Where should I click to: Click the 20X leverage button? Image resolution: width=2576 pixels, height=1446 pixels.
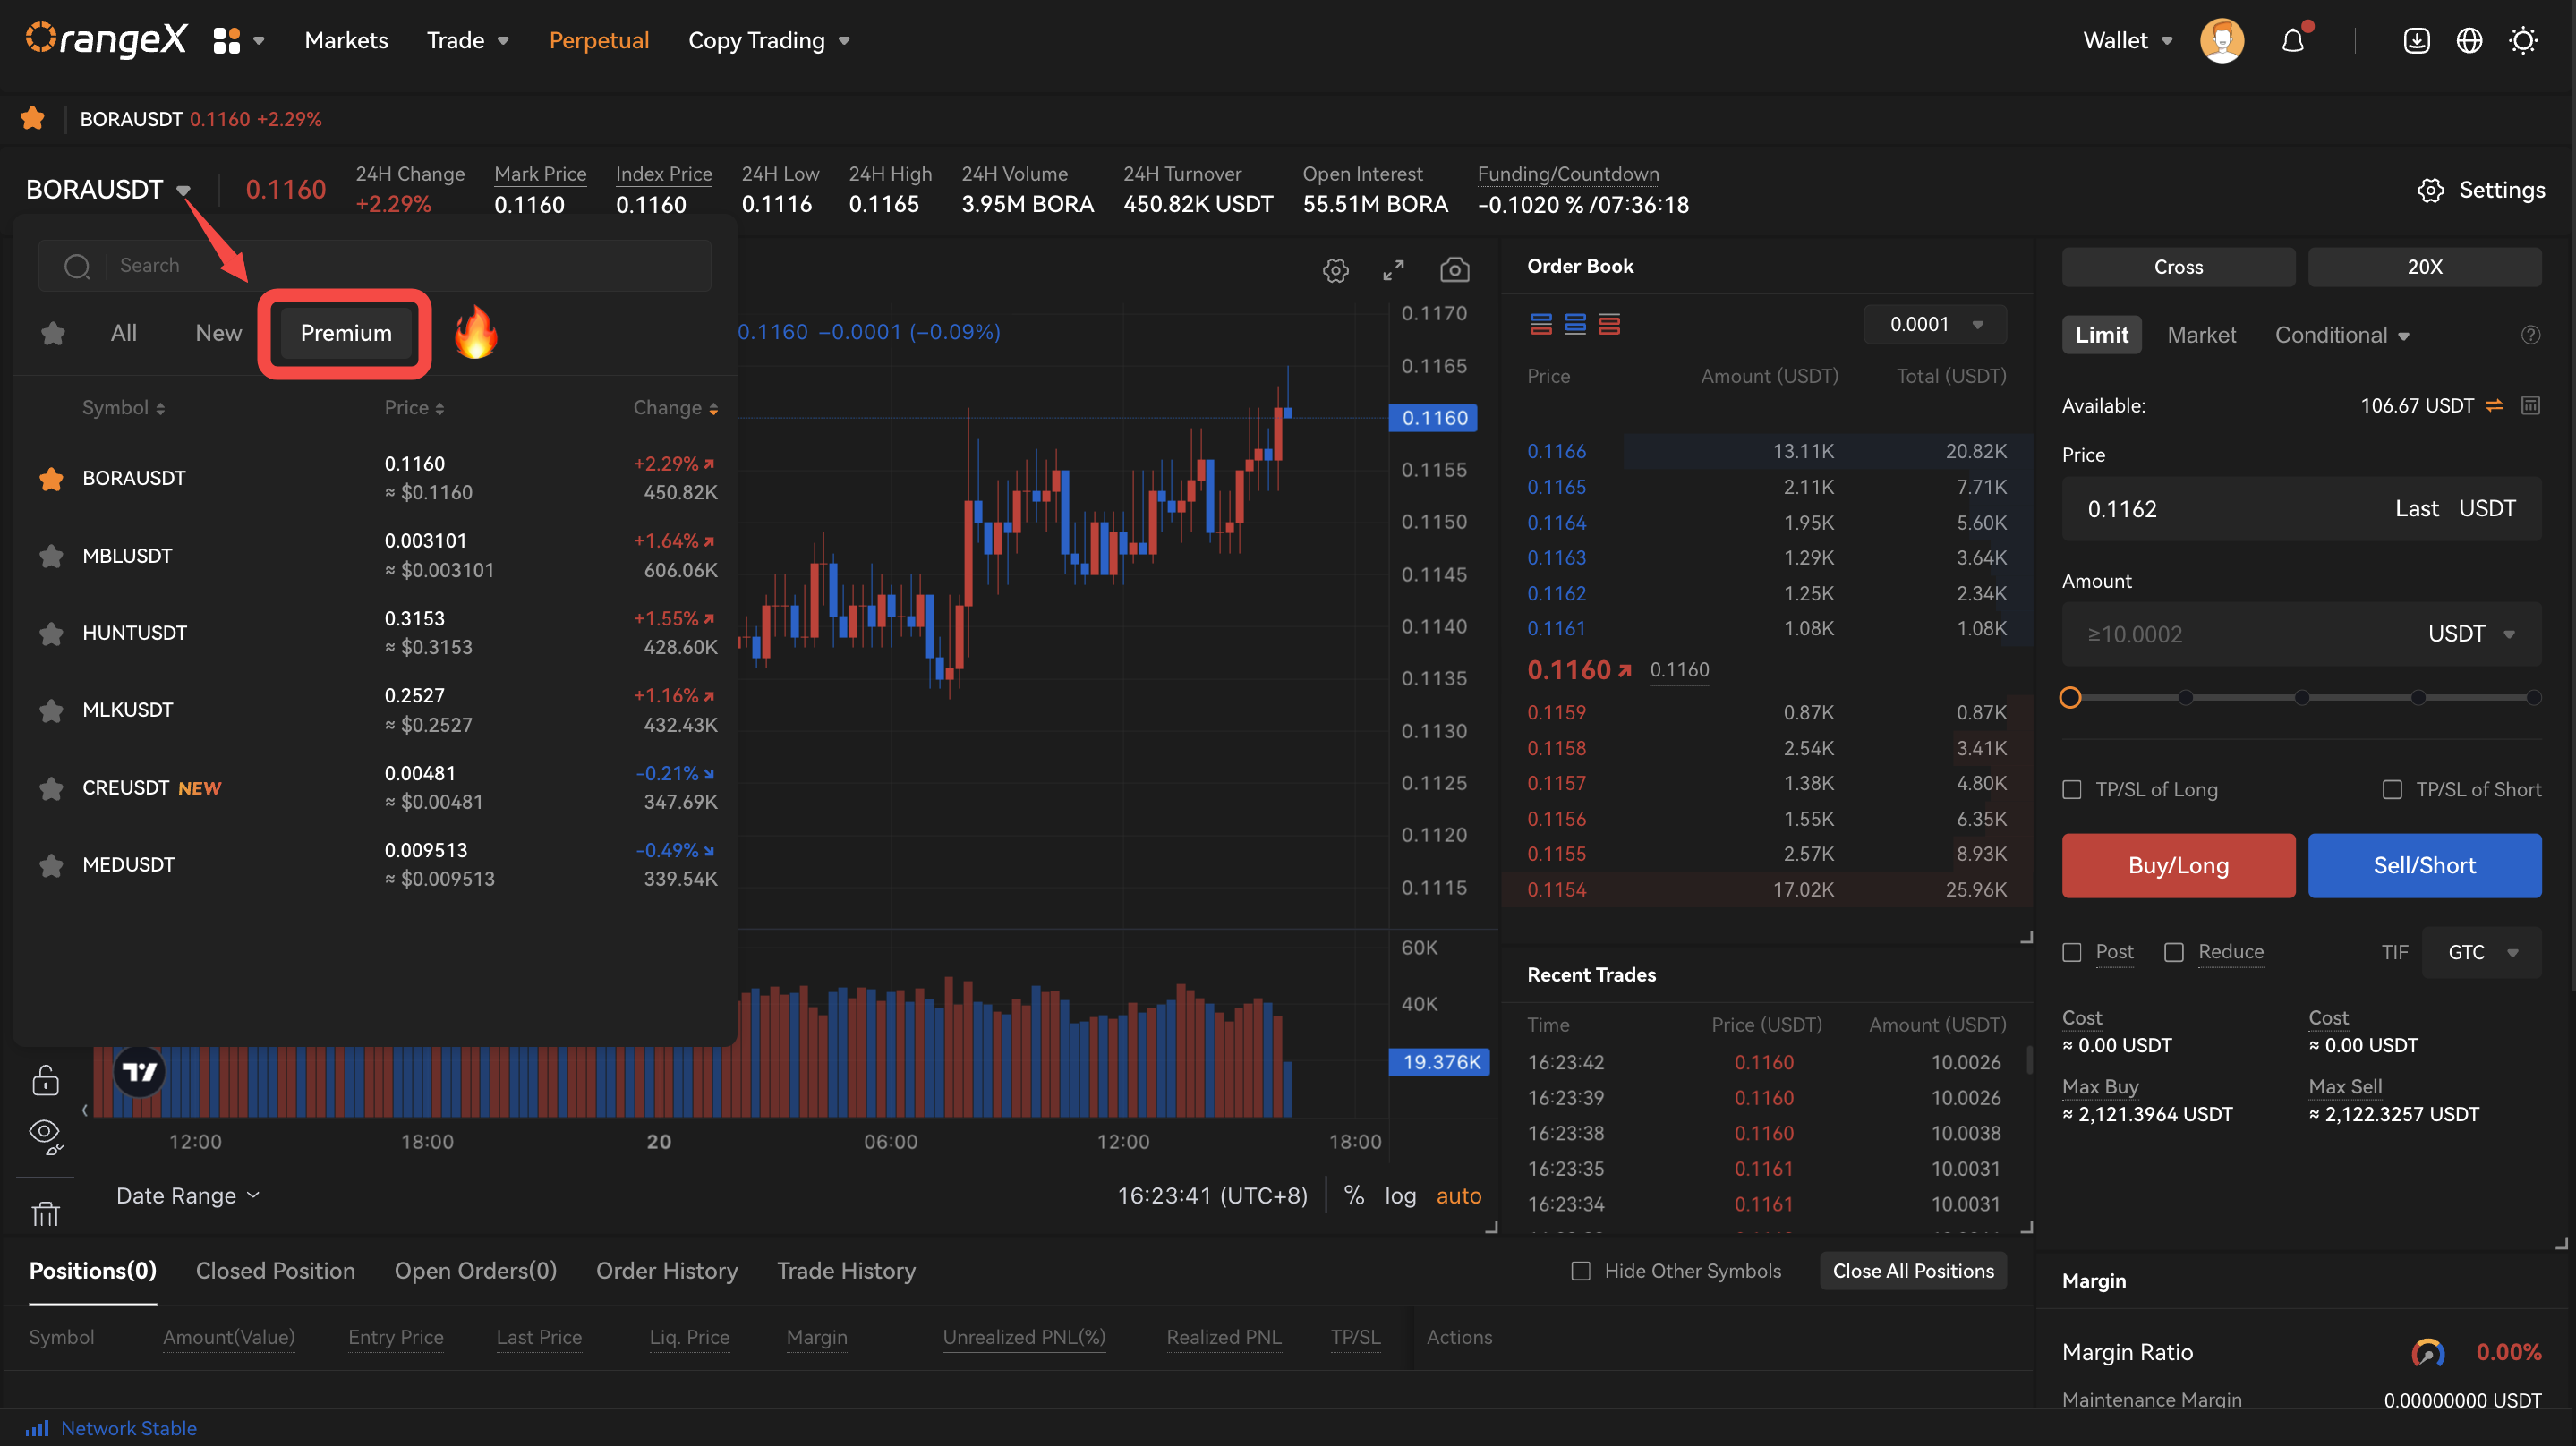pyautogui.click(x=2424, y=267)
